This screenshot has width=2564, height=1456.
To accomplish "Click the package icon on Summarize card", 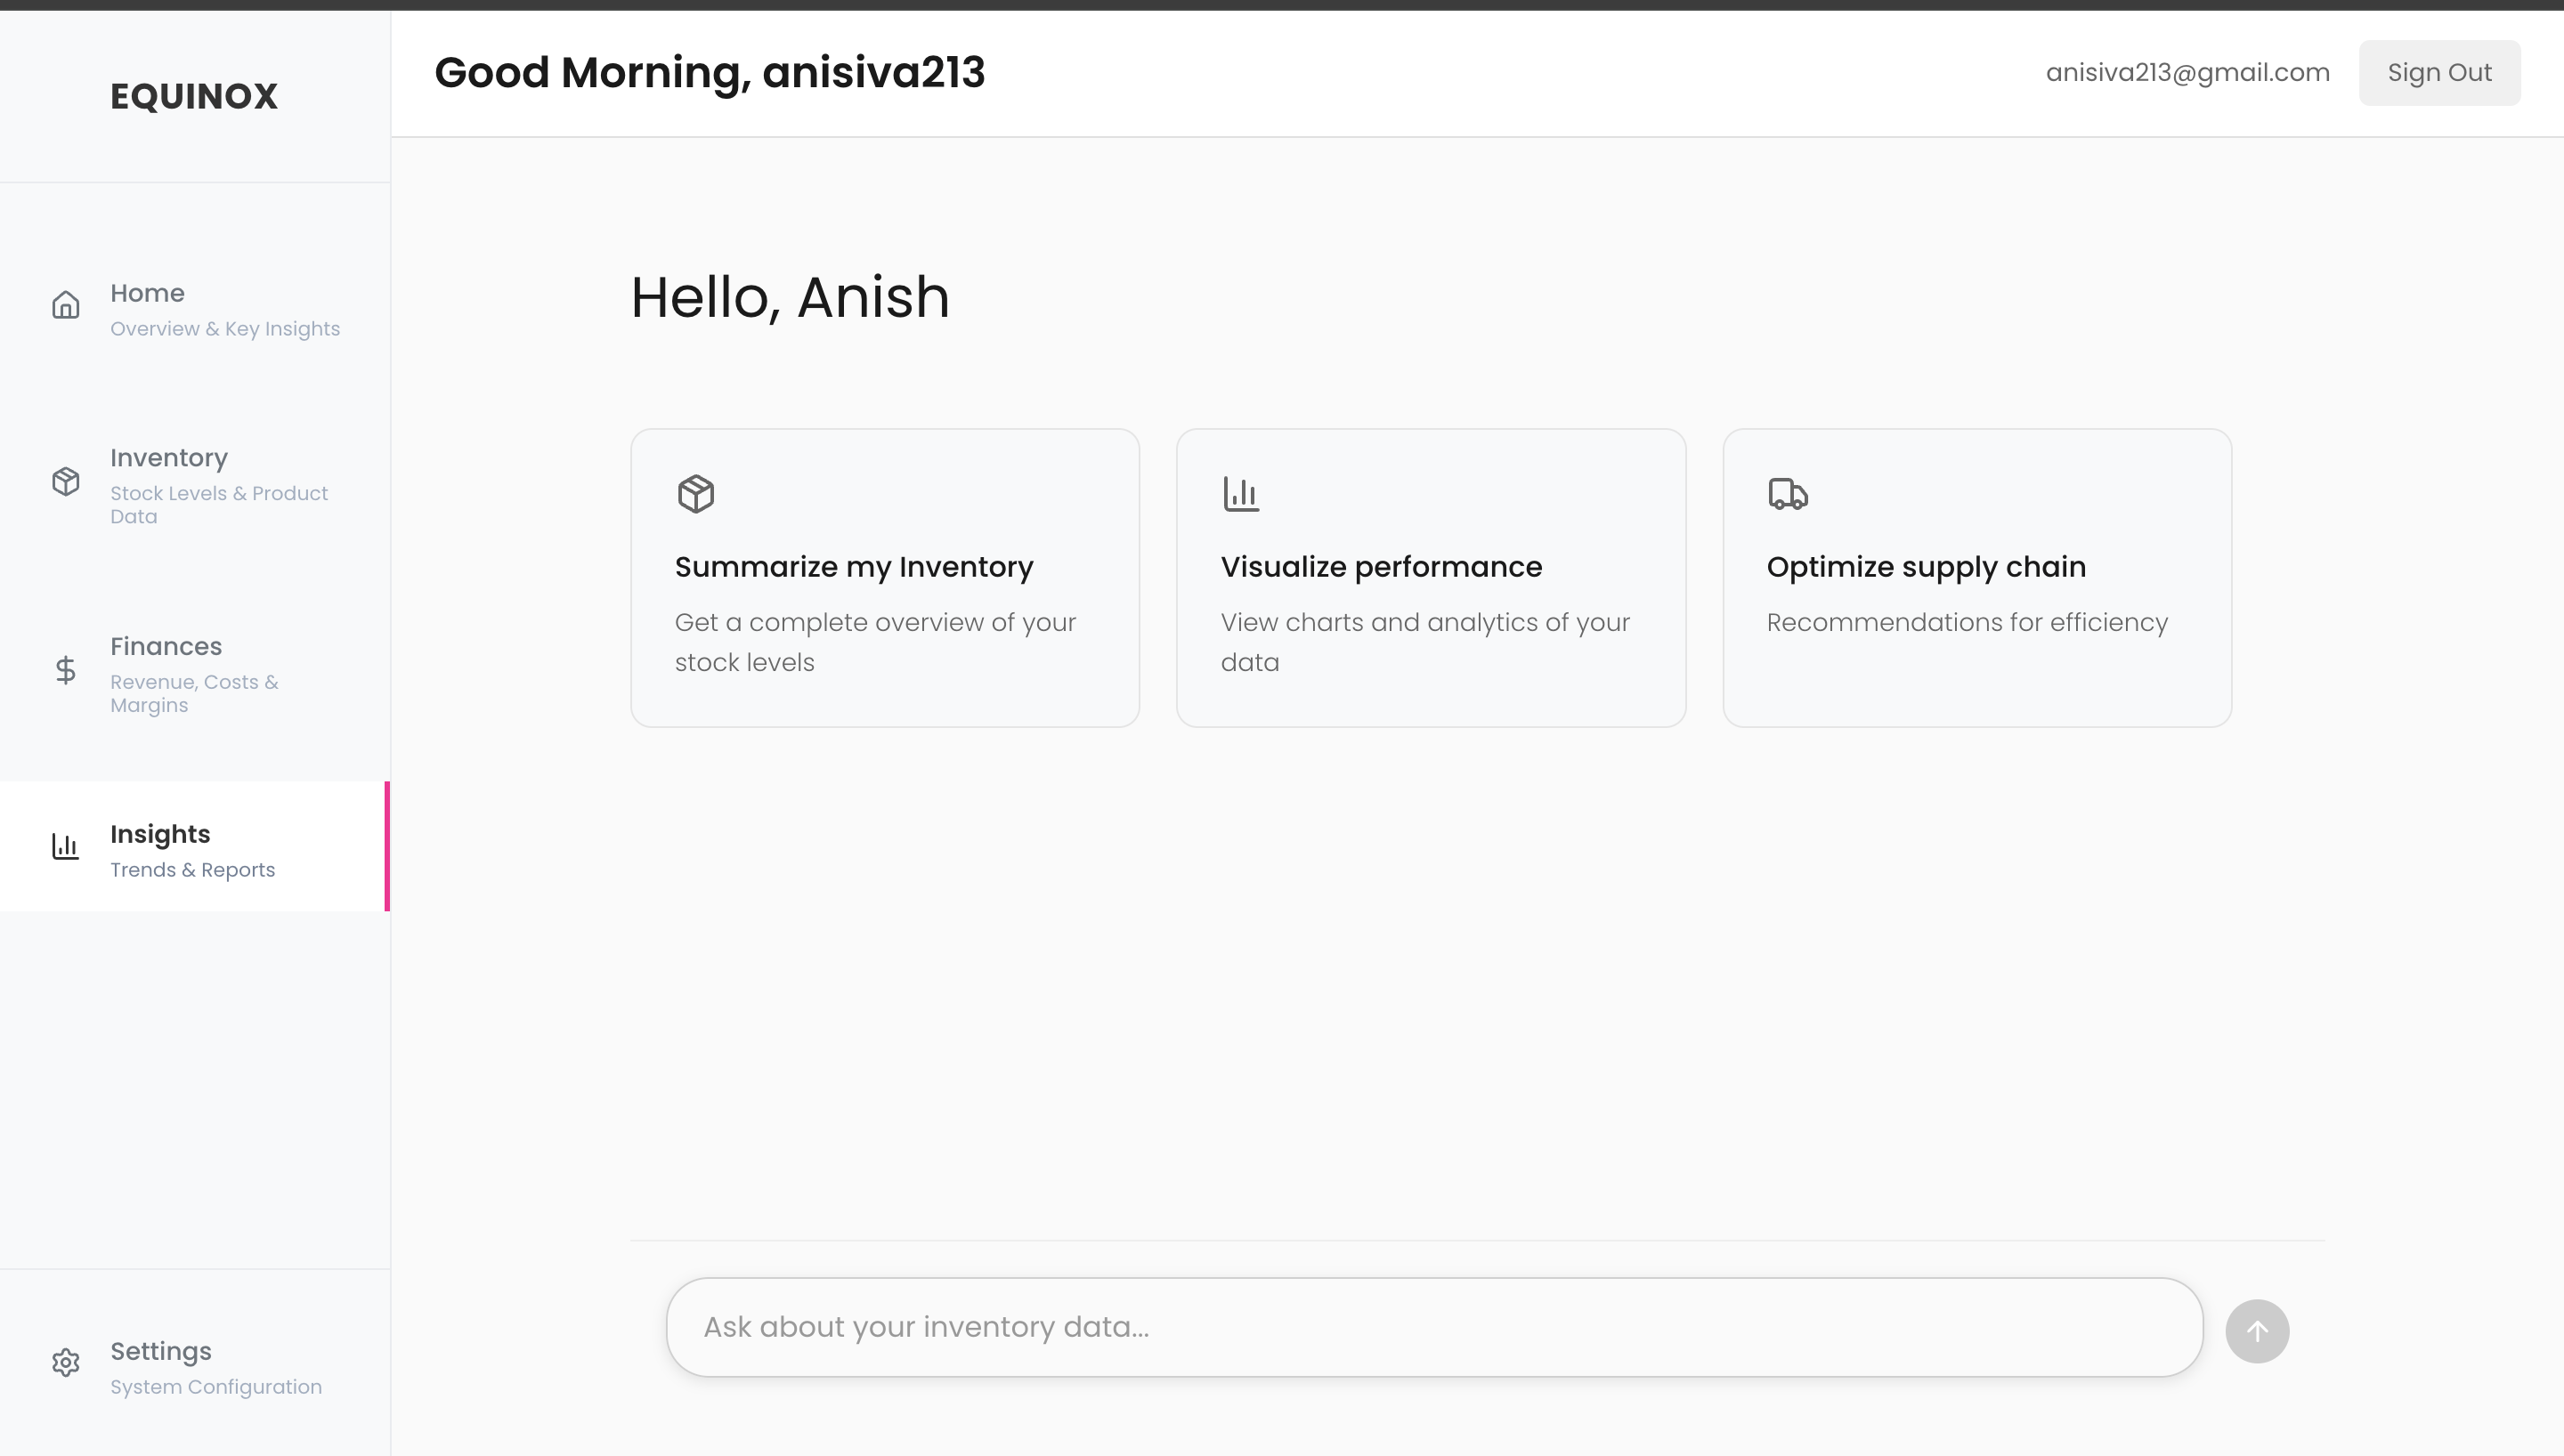I will coord(696,494).
